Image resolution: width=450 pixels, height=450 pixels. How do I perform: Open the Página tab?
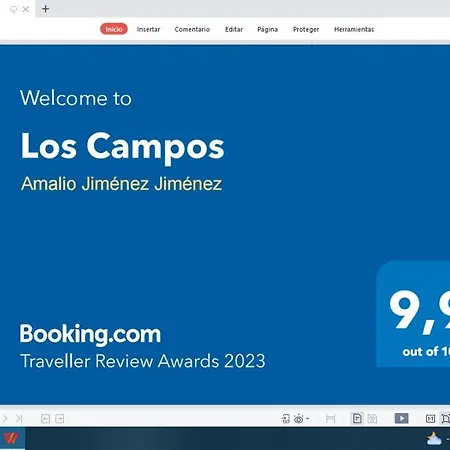click(x=267, y=29)
